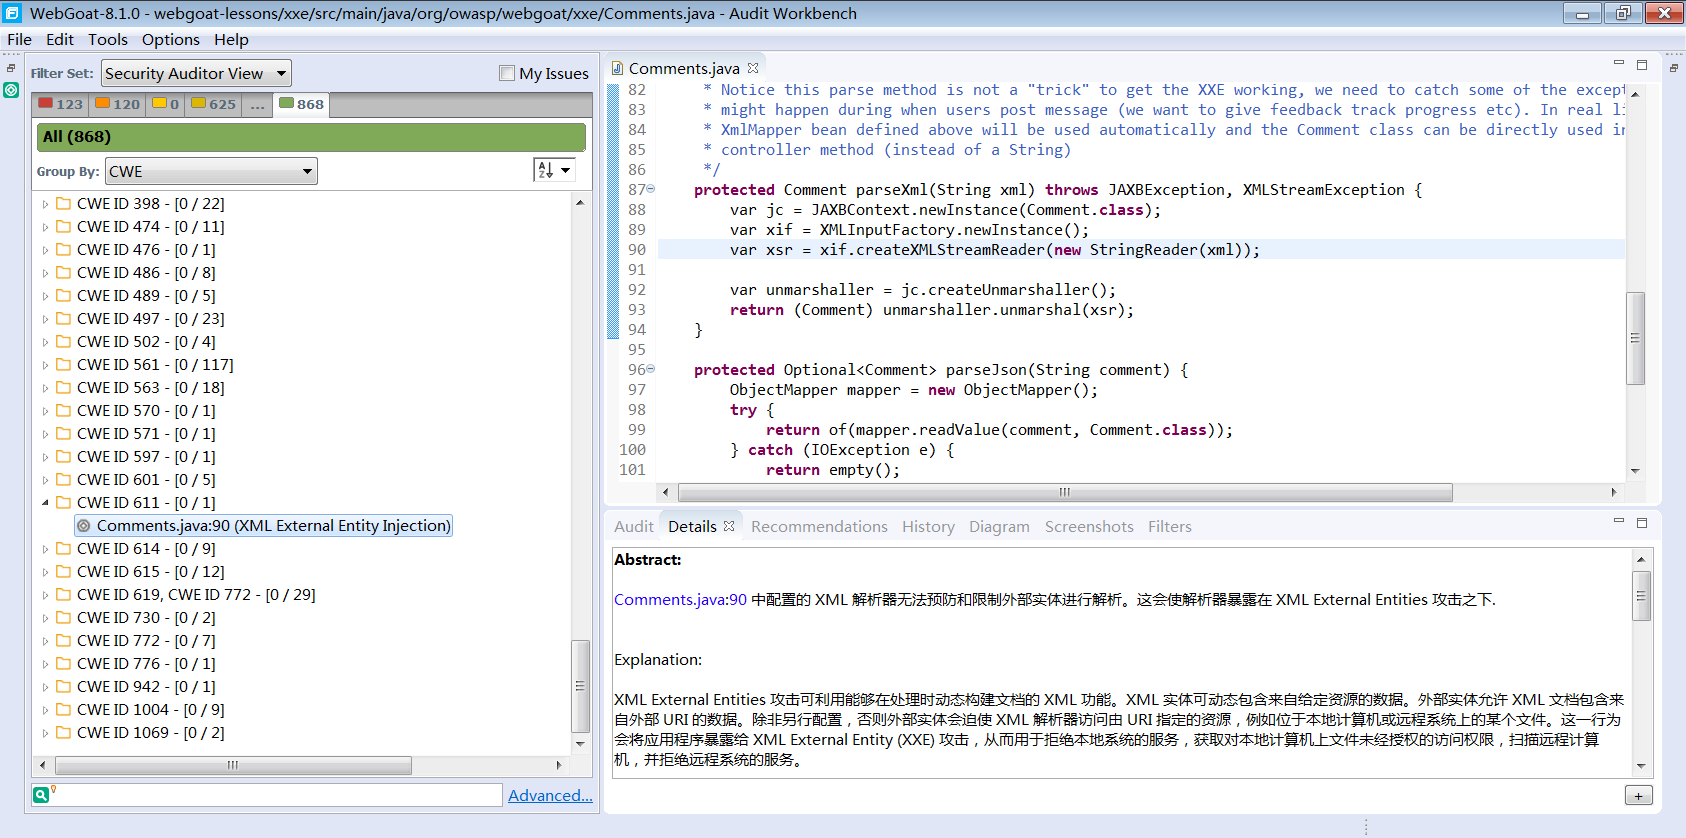Open the green Fortify icon in left strip
This screenshot has width=1686, height=838.
tap(11, 90)
